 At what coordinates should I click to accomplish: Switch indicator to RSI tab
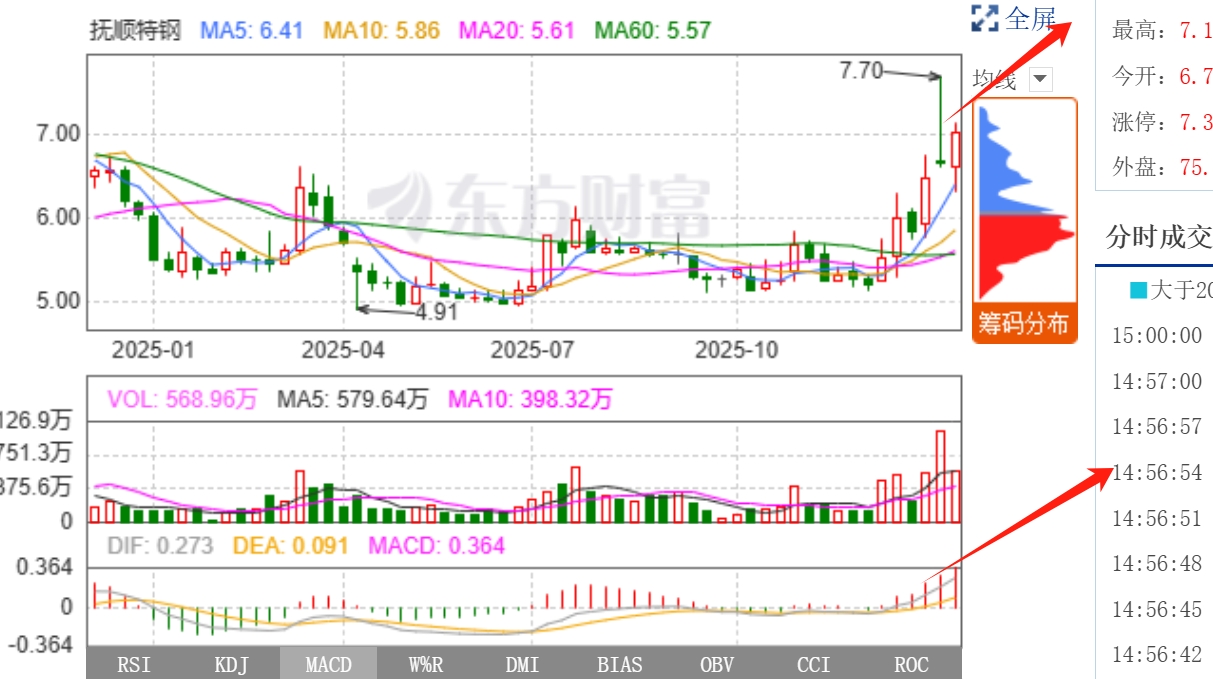click(134, 664)
